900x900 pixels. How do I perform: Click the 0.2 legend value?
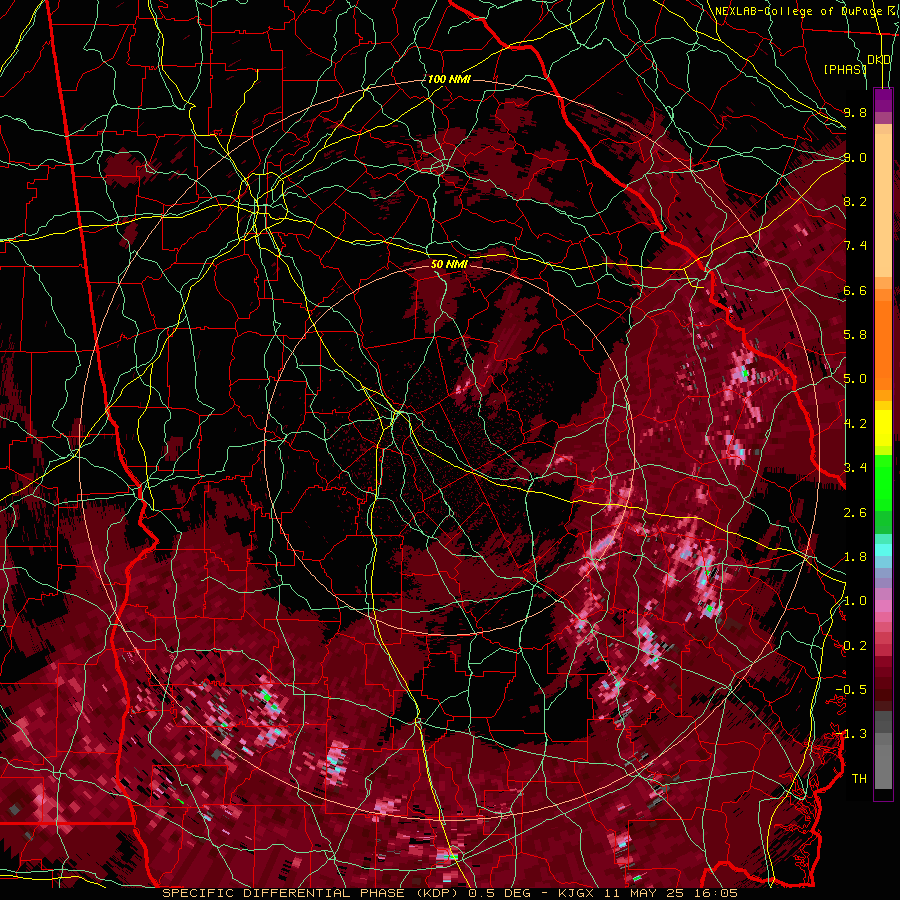pos(855,646)
